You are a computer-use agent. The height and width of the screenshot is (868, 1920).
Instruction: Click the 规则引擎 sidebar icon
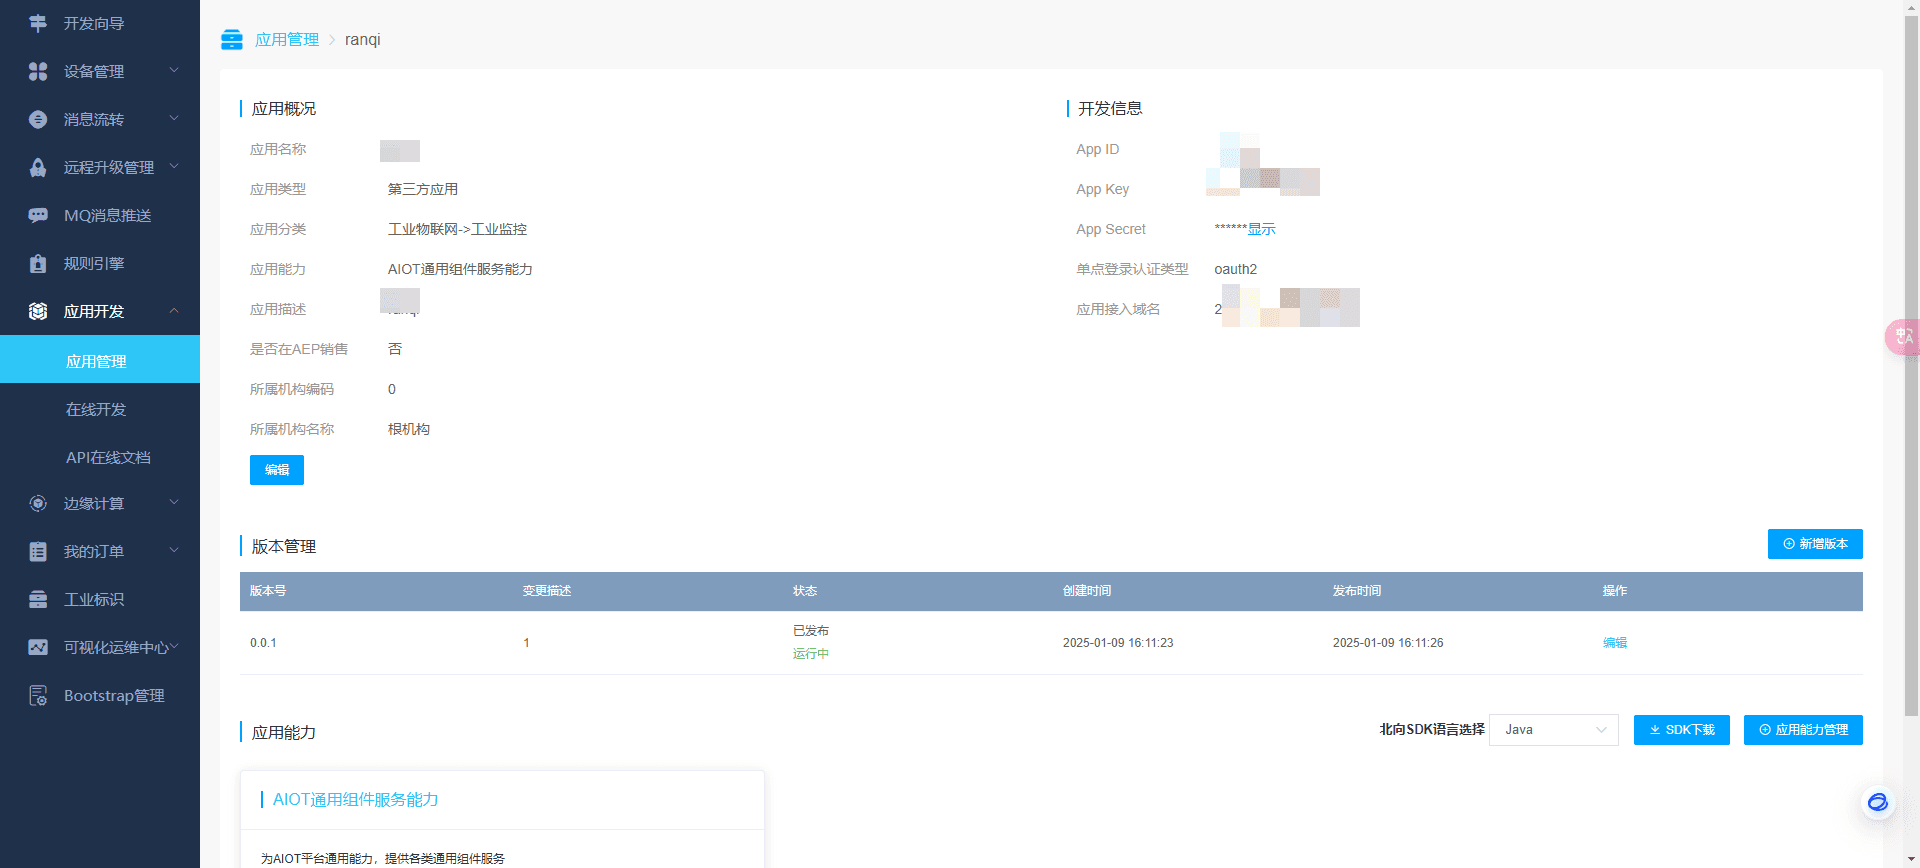coord(38,263)
